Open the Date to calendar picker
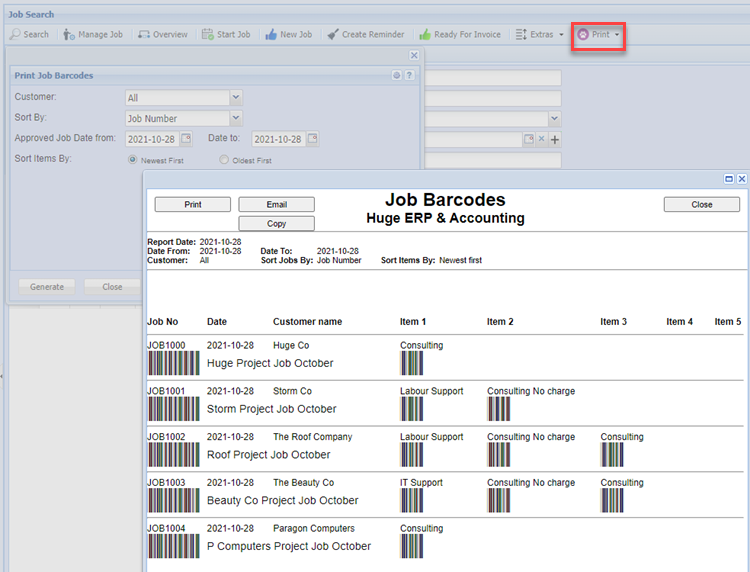This screenshot has height=572, width=750. [312, 139]
